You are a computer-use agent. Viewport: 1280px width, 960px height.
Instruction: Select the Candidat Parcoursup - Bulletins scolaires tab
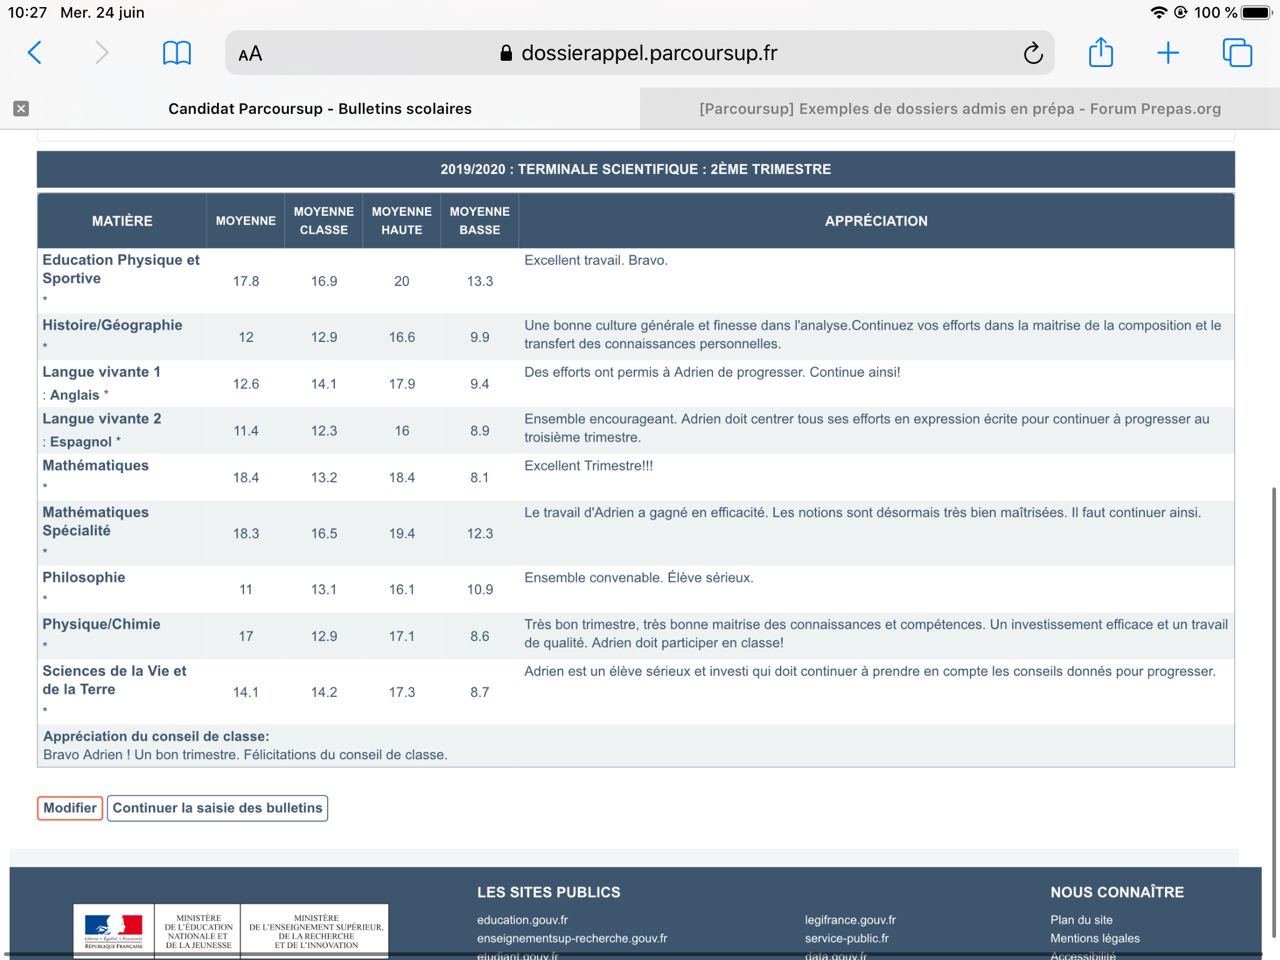320,109
